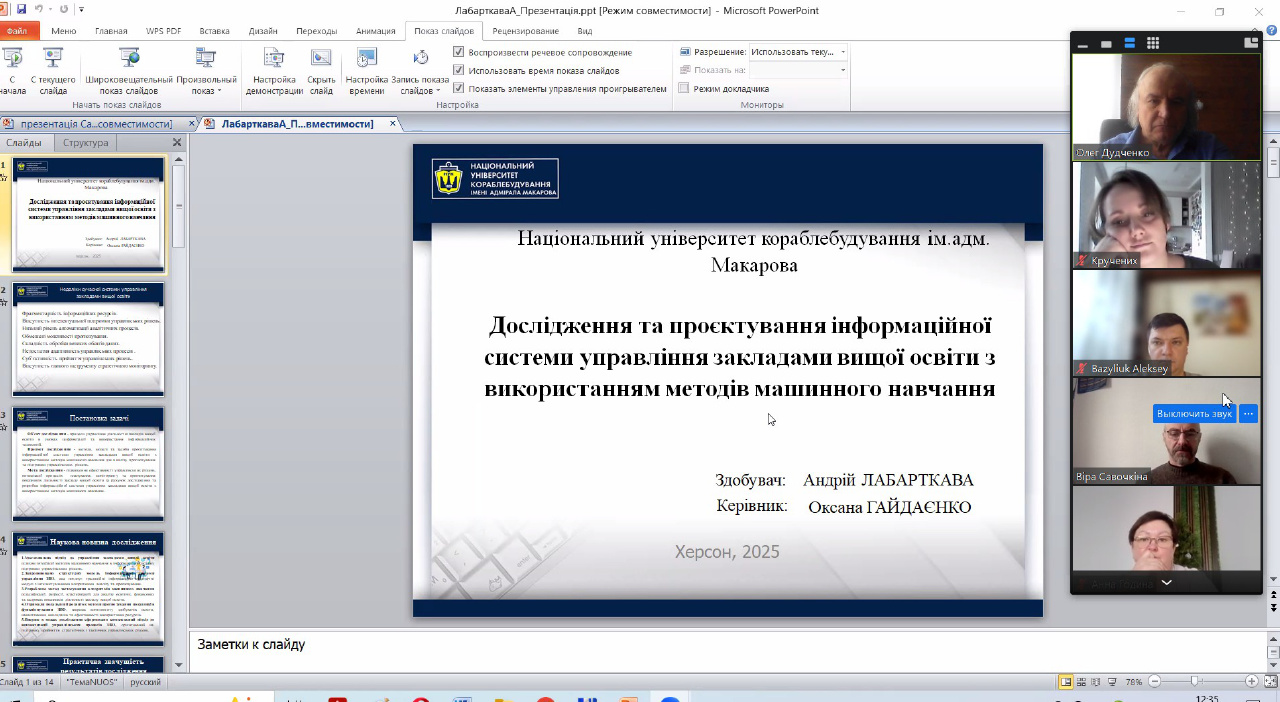Enable Режим докладчика checkbox
Viewport: 1280px width, 702px height.
click(x=684, y=88)
